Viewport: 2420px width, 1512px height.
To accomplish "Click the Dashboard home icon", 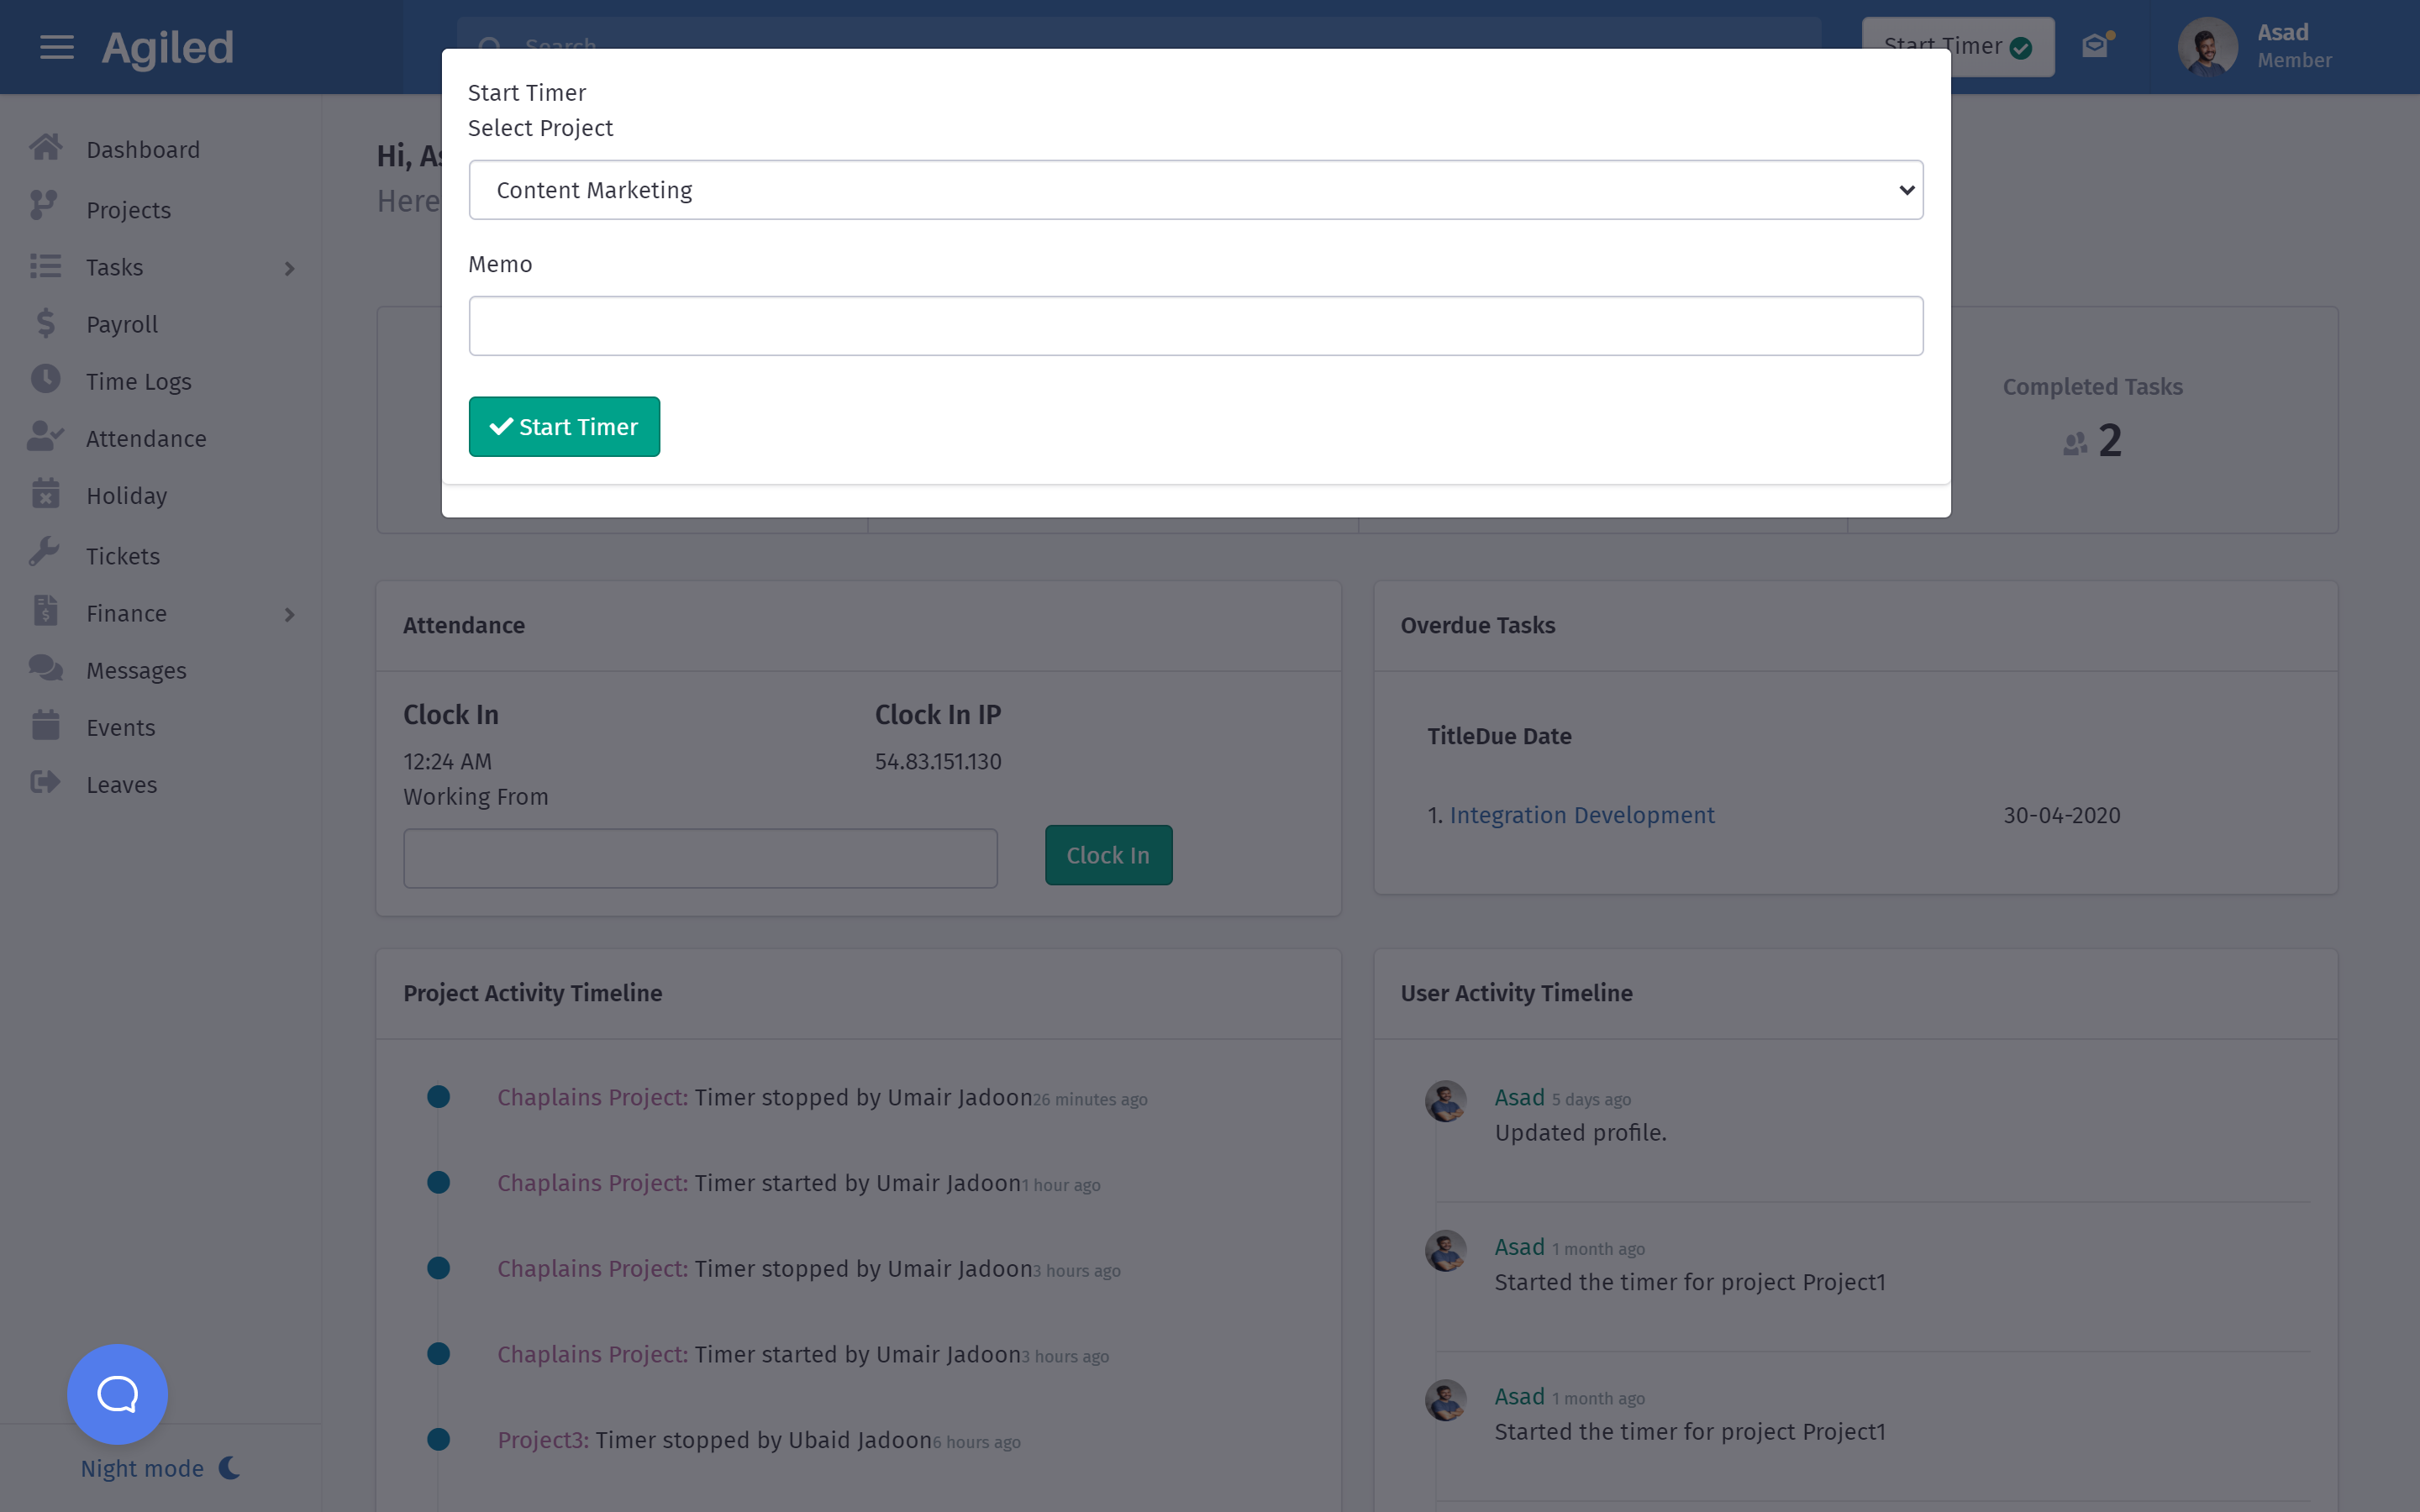I will tap(45, 148).
